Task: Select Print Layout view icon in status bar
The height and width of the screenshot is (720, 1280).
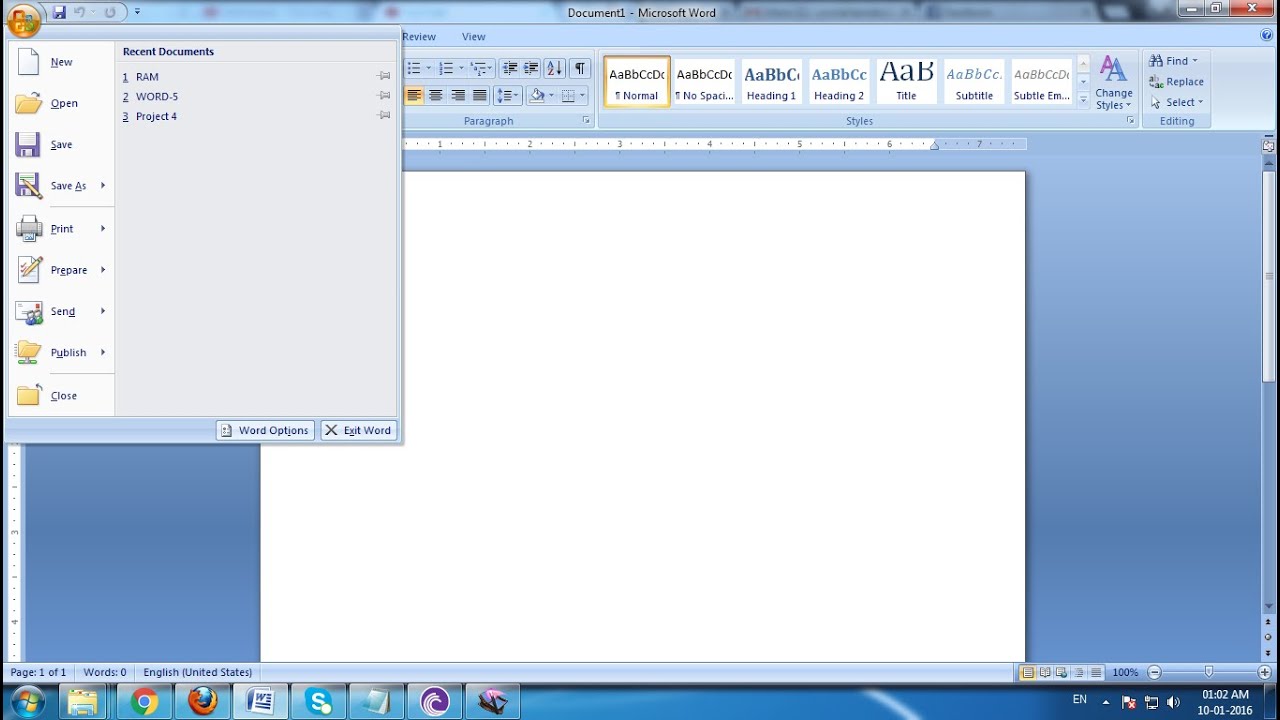Action: point(1029,672)
